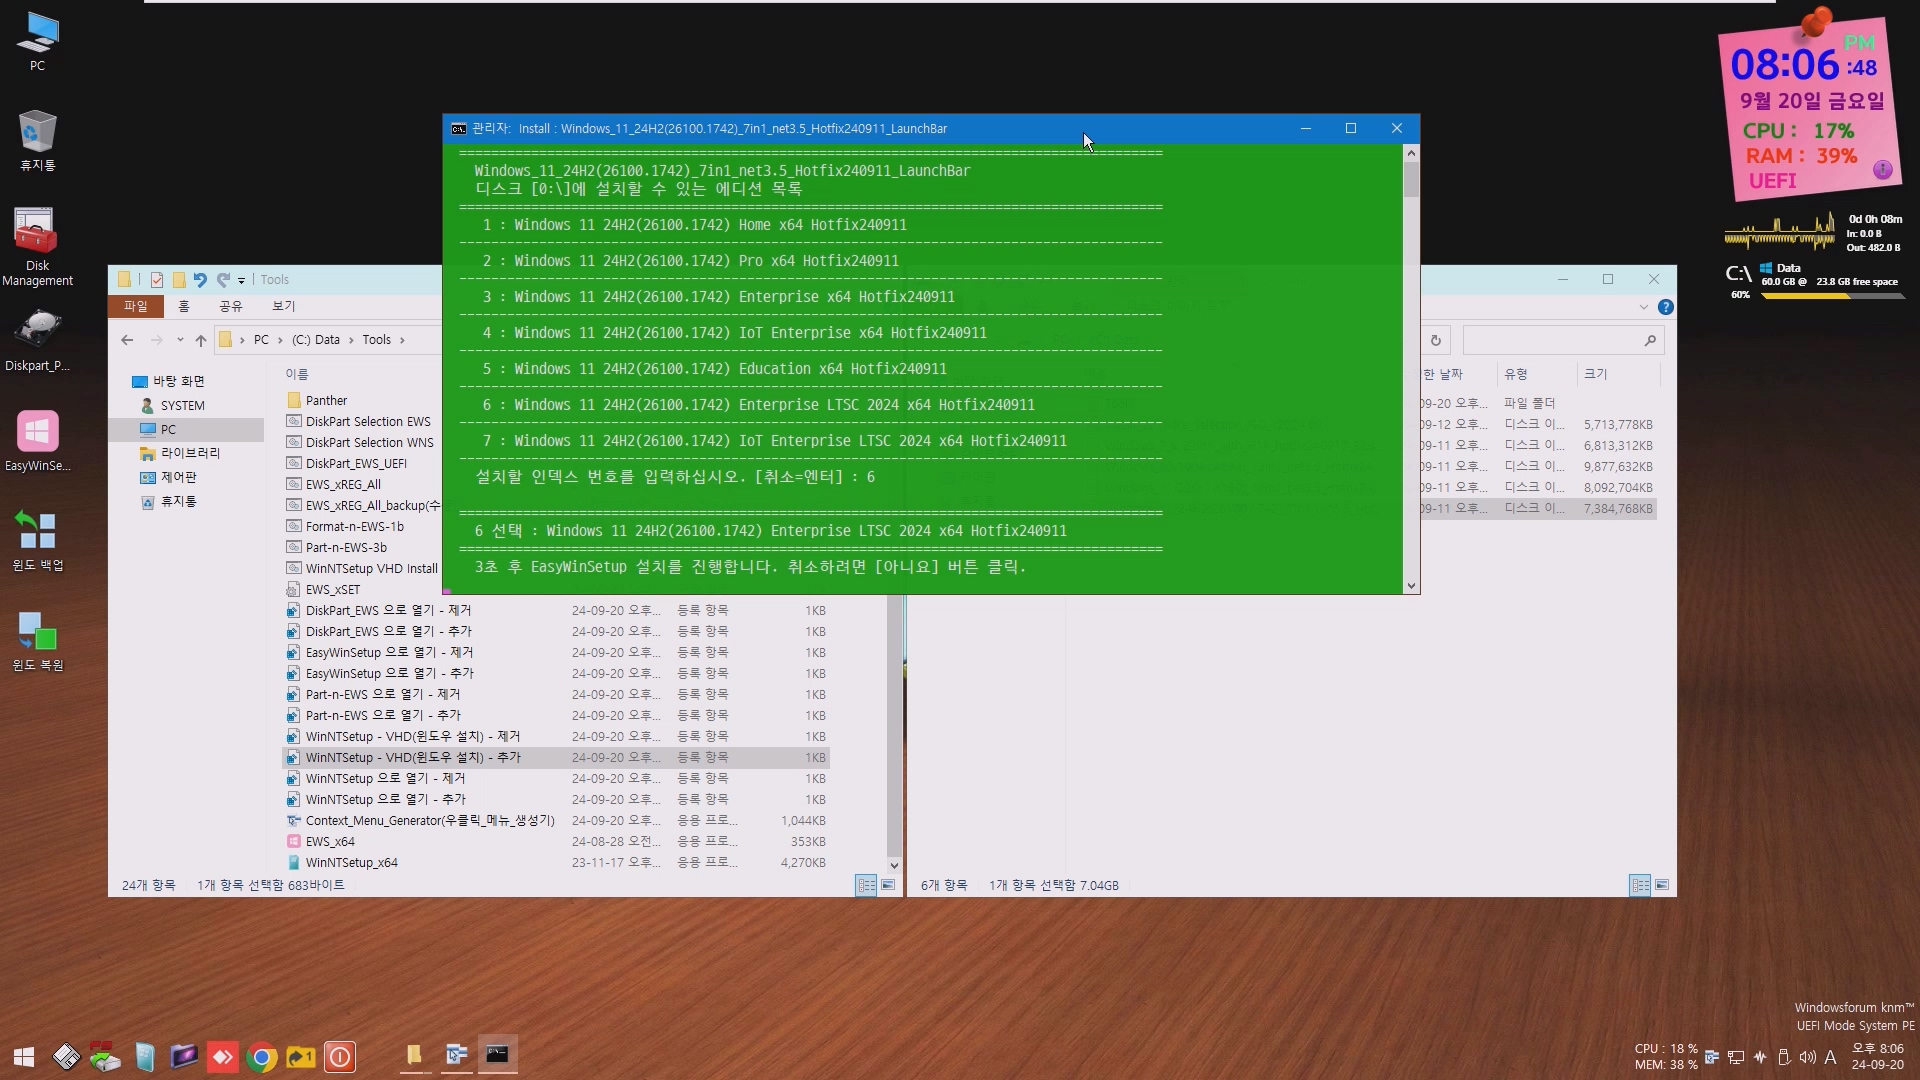Go up one folder in Tools explorer

(201, 340)
